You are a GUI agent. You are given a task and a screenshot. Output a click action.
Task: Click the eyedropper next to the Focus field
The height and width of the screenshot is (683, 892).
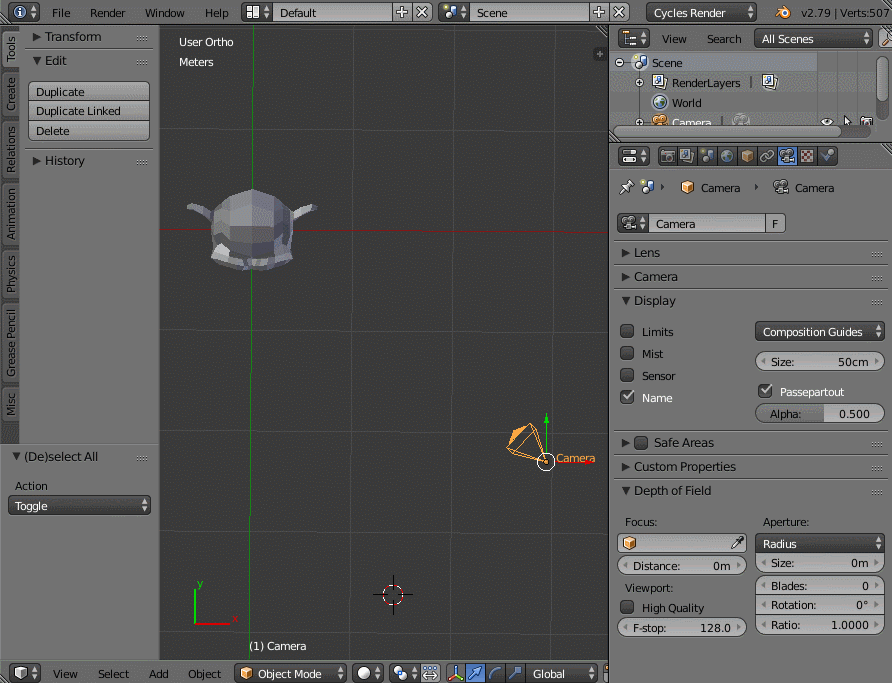click(x=737, y=543)
